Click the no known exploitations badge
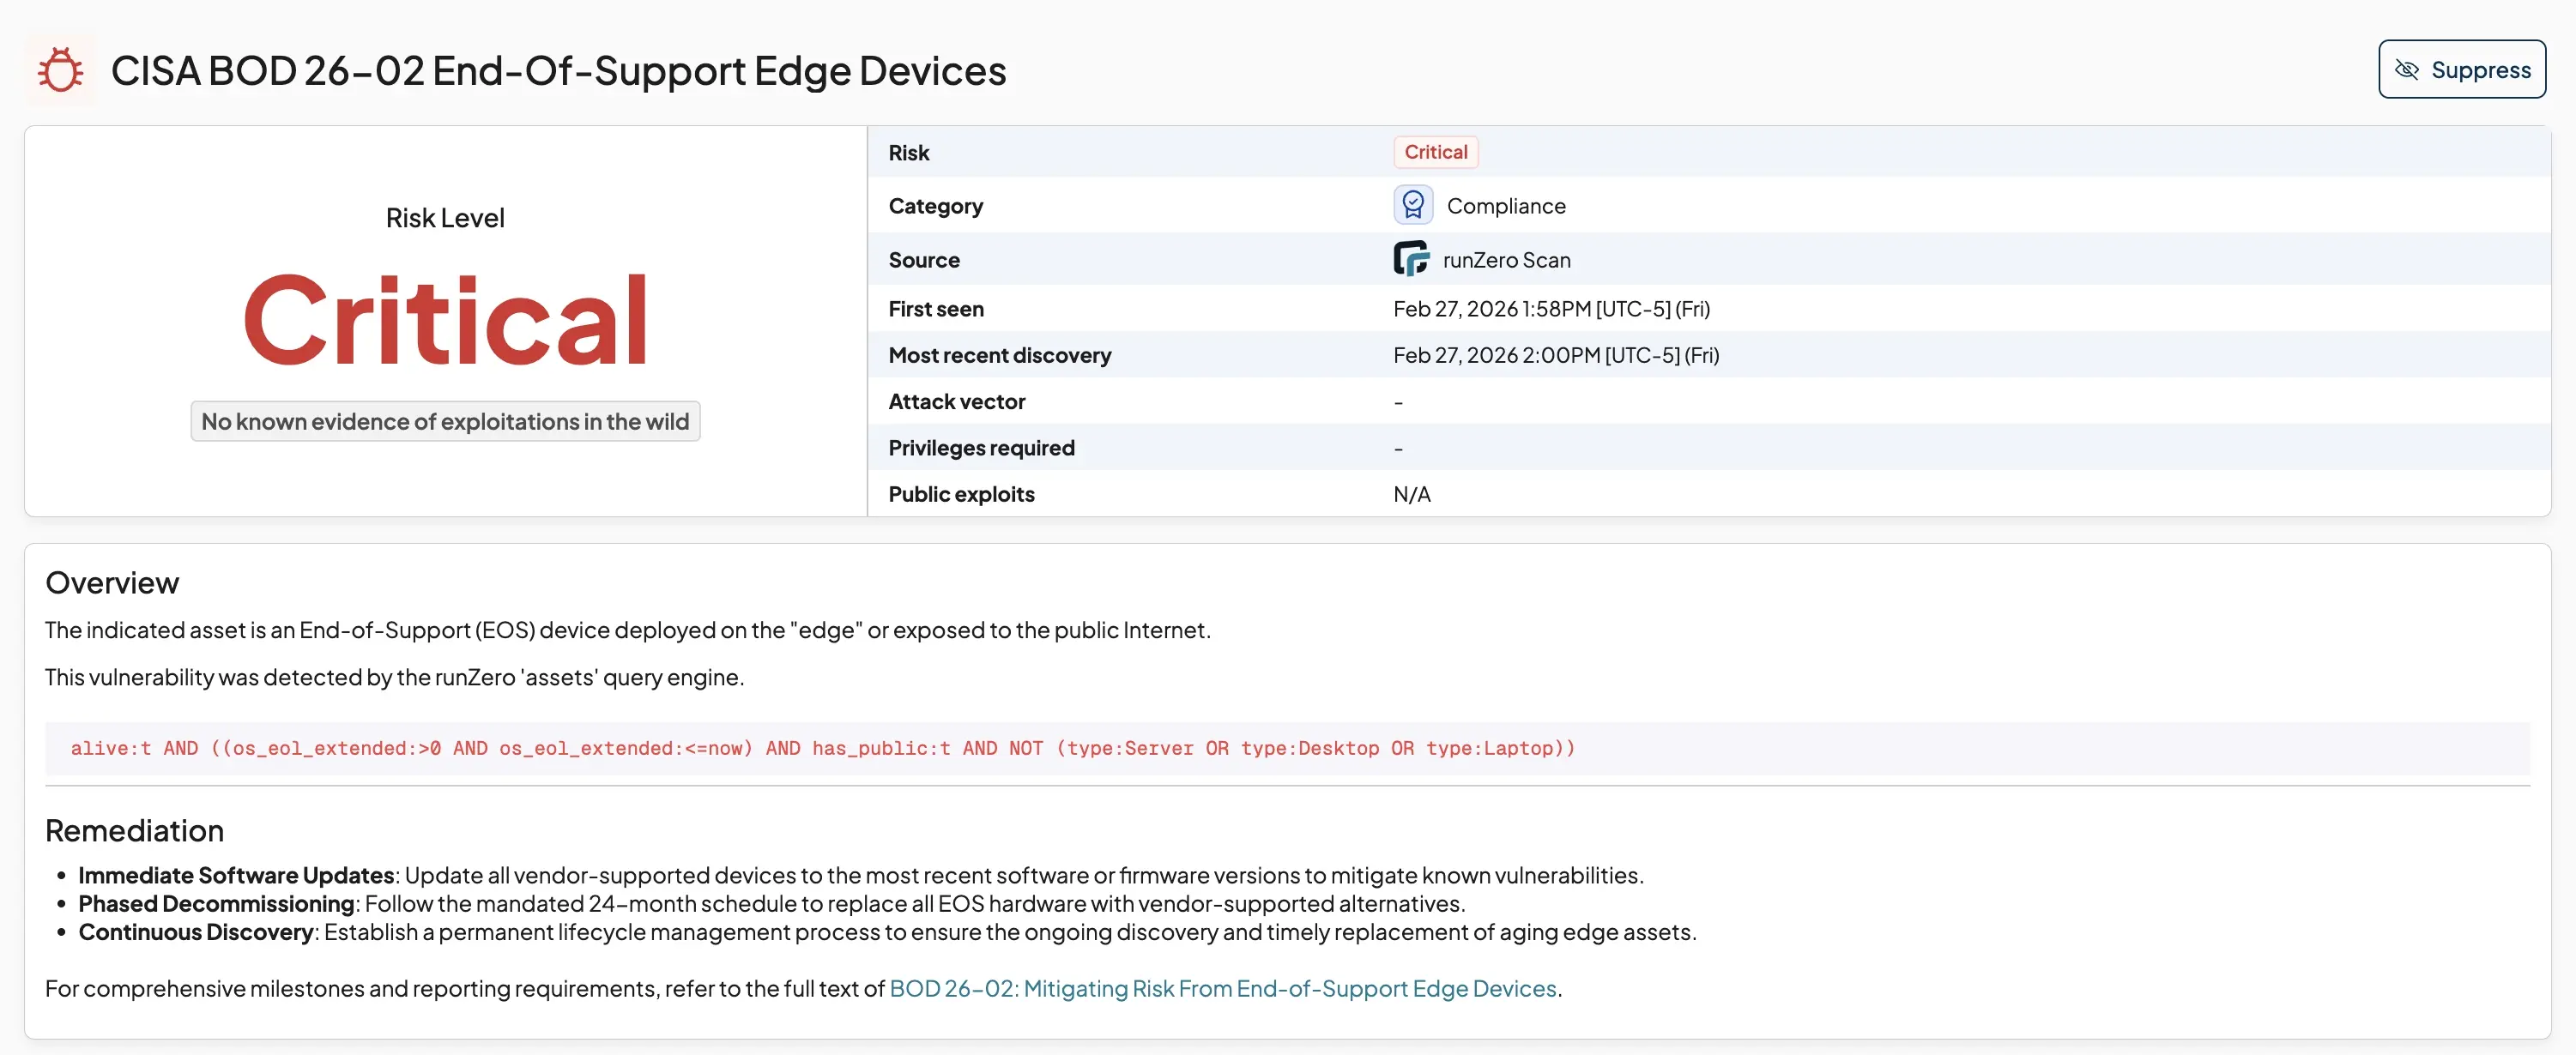The width and height of the screenshot is (2576, 1055). click(445, 421)
